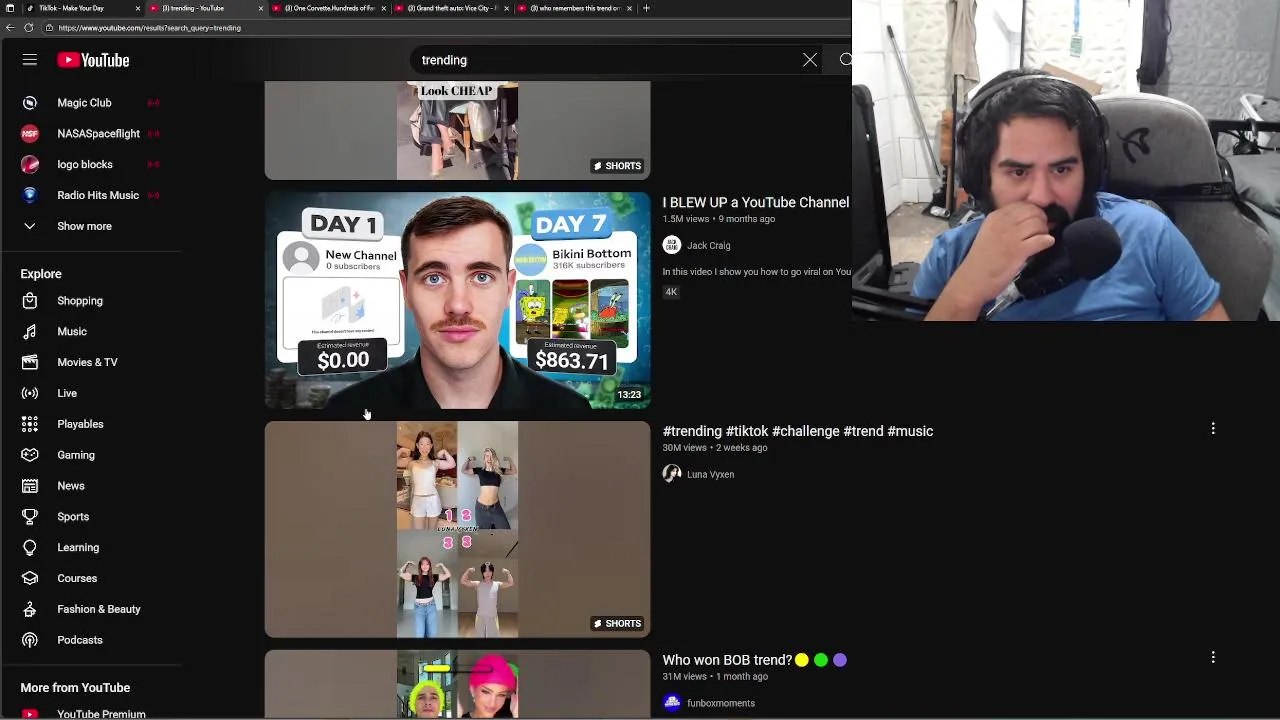The image size is (1280, 720).
Task: Open I BLEW UP a YouTube Channel title
Action: (755, 202)
